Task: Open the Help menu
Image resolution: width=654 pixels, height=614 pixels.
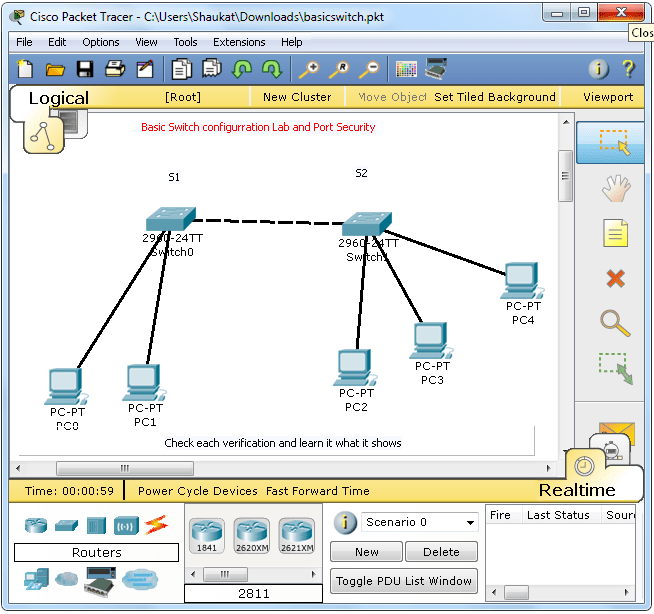Action: (x=292, y=42)
